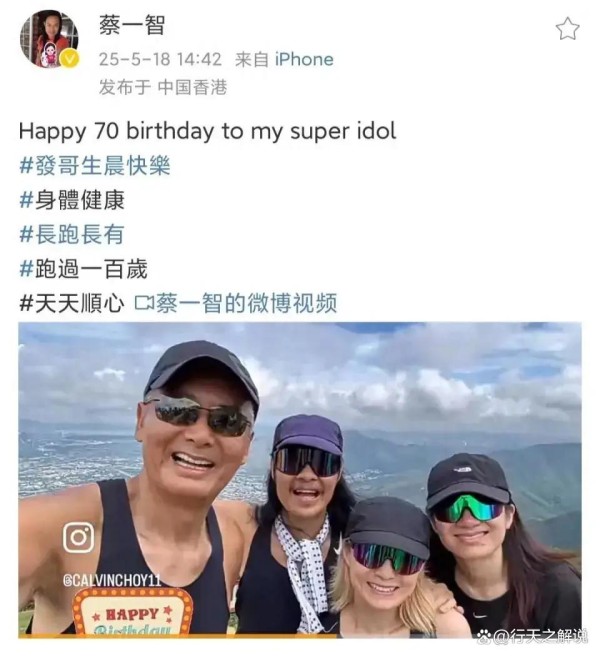Screen dimensions: 600x657
Task: Tap the paw watermark icon
Action: [484, 636]
